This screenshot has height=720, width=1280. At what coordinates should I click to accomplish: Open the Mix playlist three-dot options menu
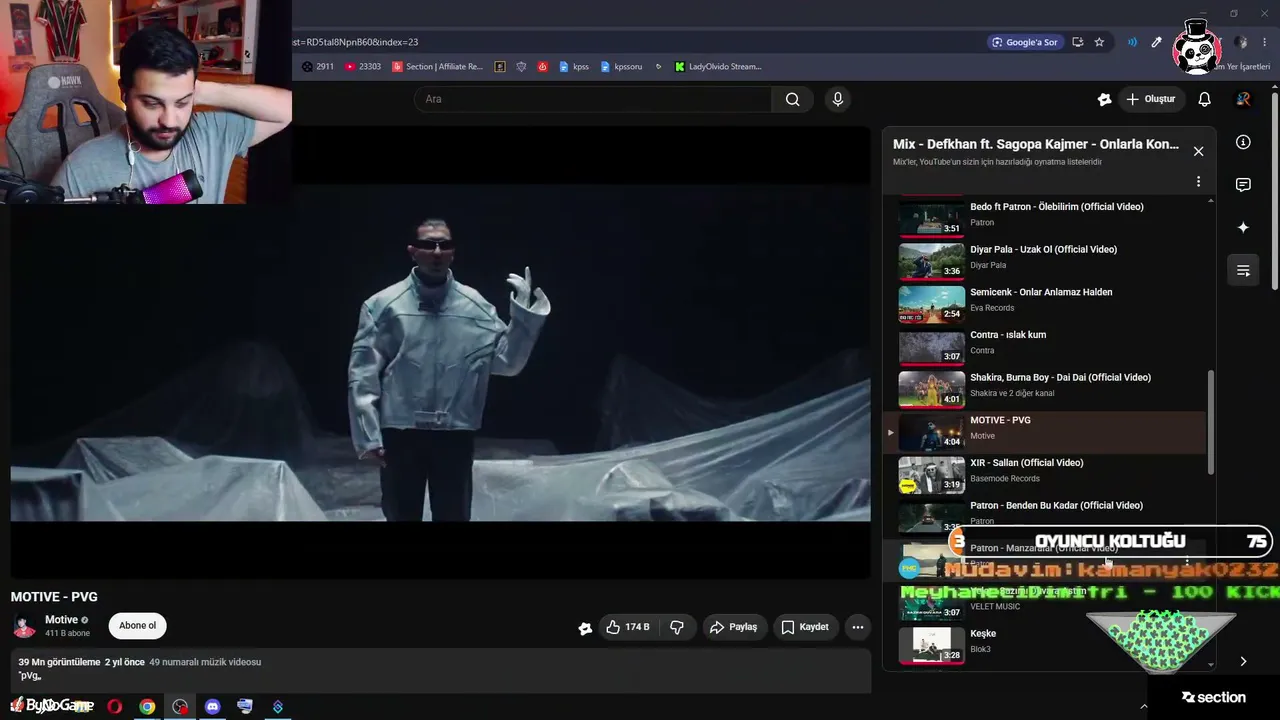pyautogui.click(x=1198, y=182)
